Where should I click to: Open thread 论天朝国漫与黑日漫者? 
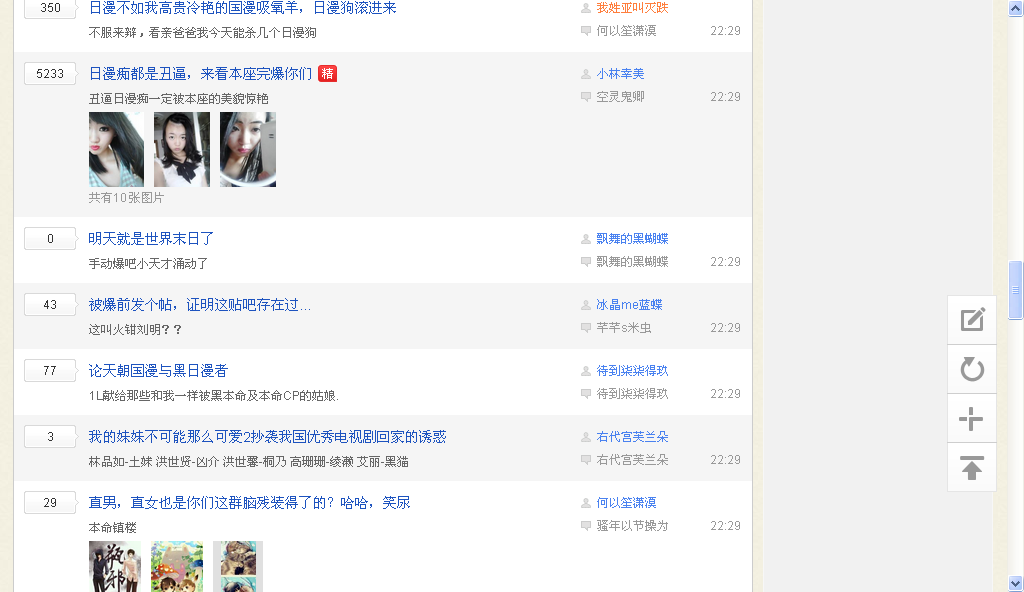coord(158,371)
